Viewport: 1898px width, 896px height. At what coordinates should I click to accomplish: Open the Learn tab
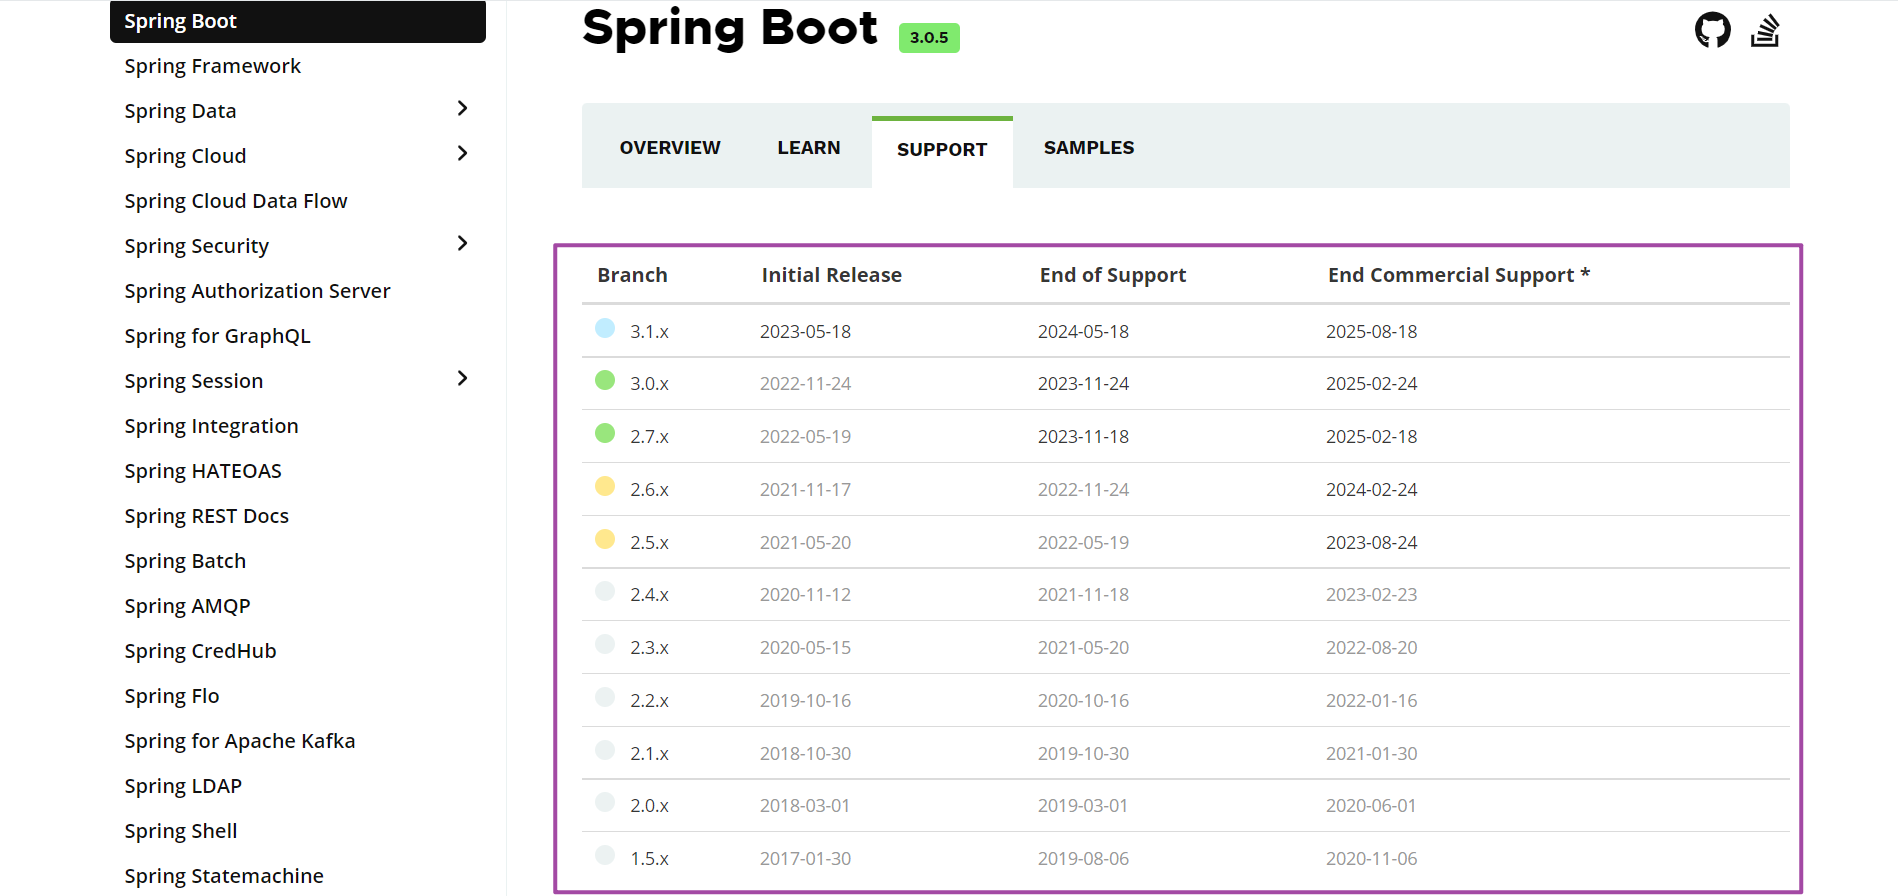click(808, 148)
